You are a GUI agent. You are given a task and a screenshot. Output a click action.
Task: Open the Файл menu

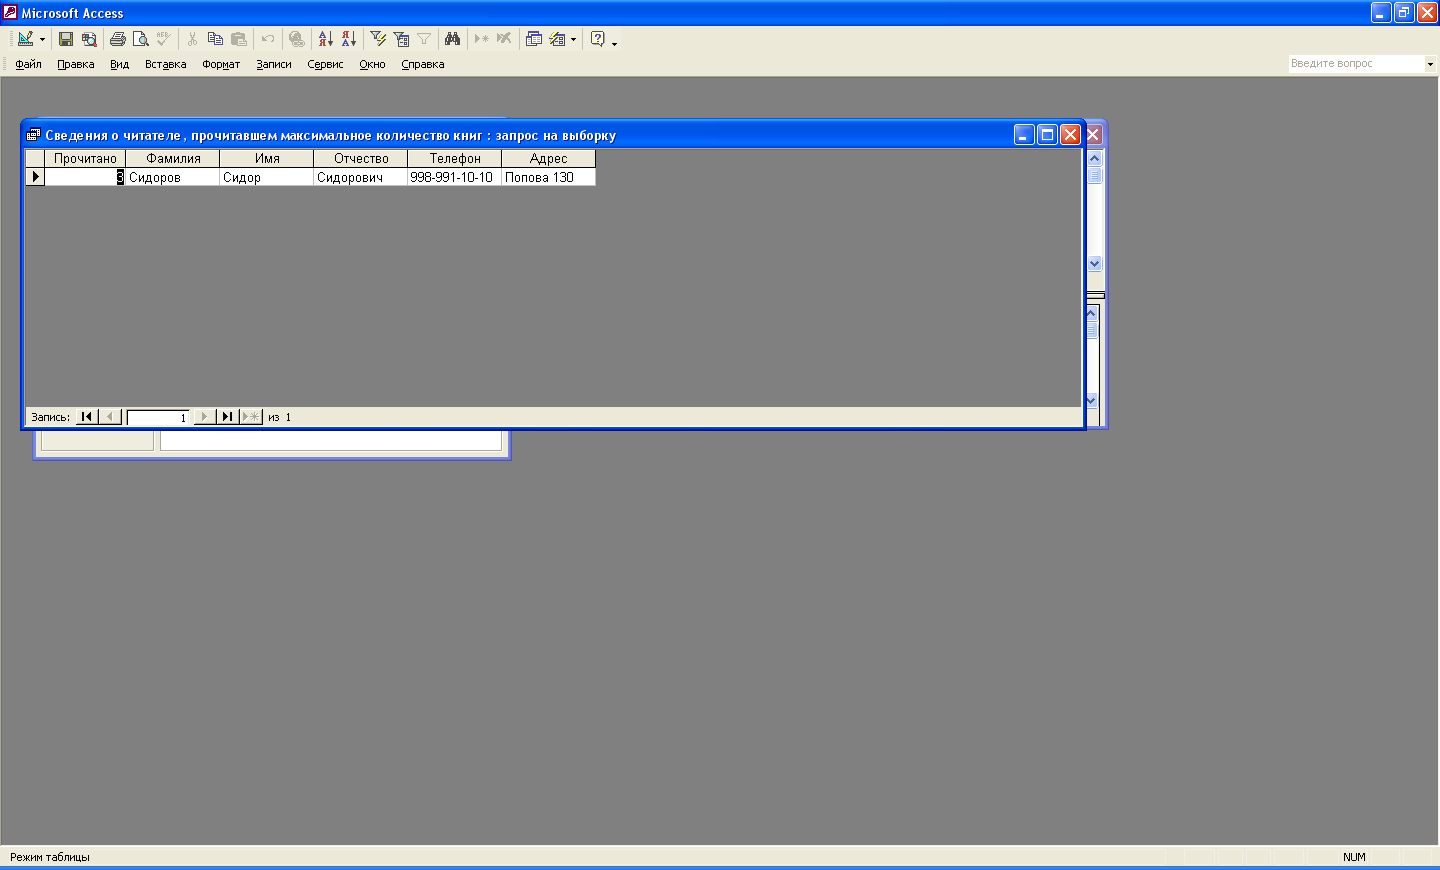coord(28,64)
